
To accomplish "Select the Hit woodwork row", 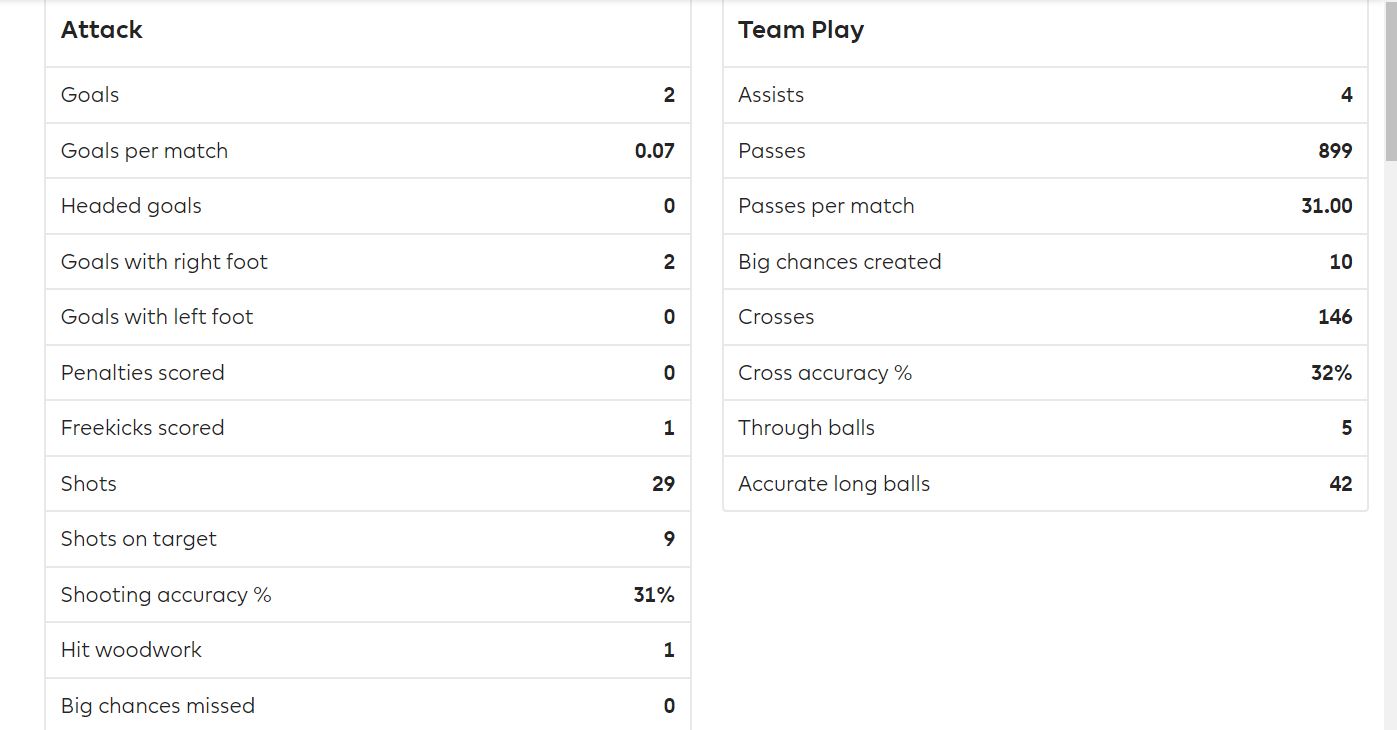I will coord(368,650).
